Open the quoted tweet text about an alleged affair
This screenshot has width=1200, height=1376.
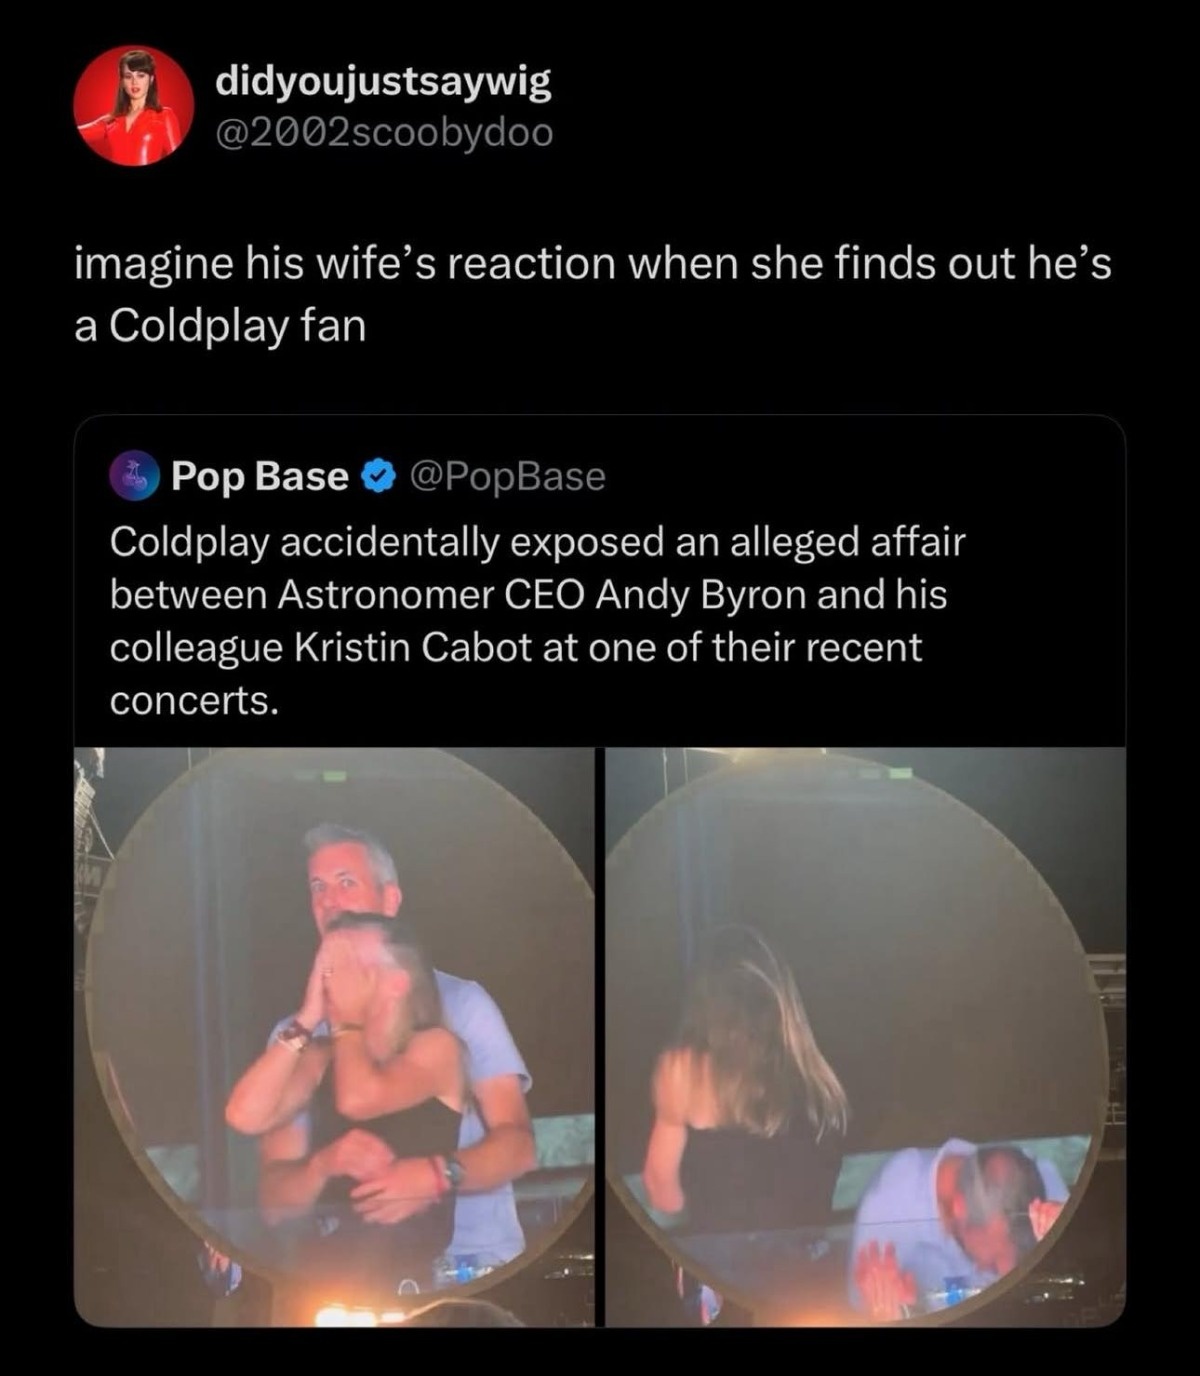537,620
